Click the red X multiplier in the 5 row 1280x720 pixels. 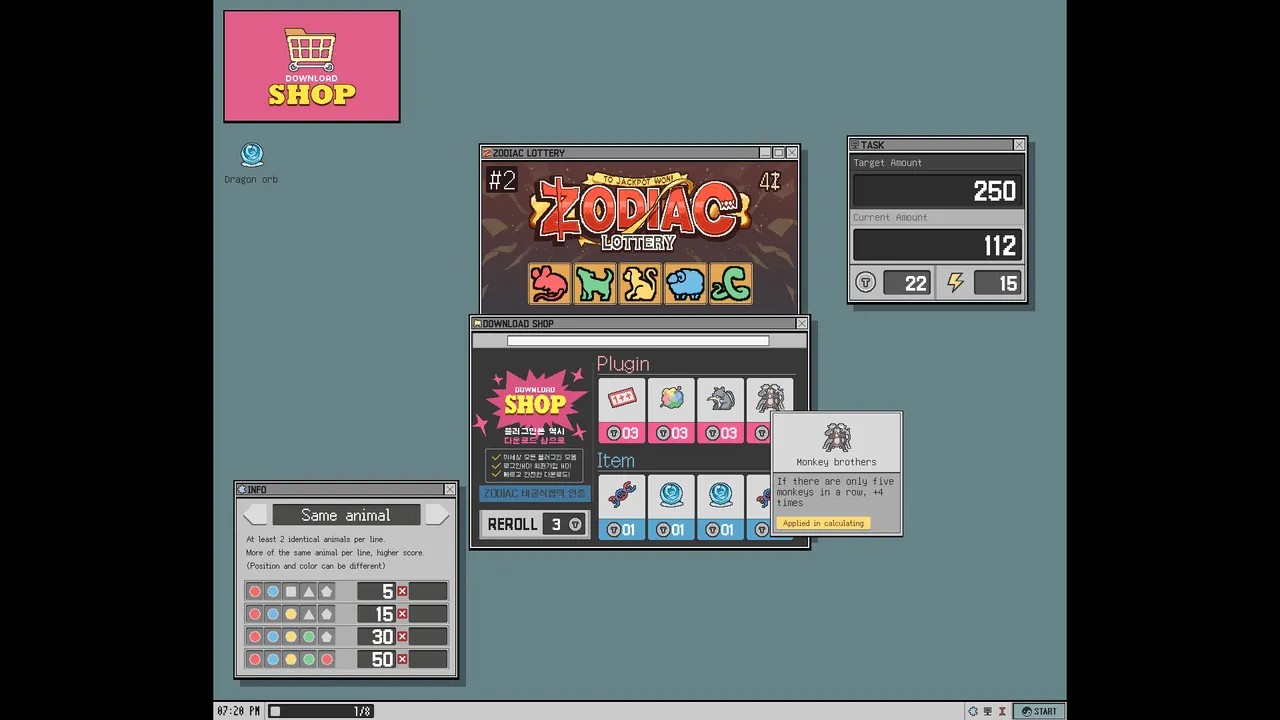[402, 591]
